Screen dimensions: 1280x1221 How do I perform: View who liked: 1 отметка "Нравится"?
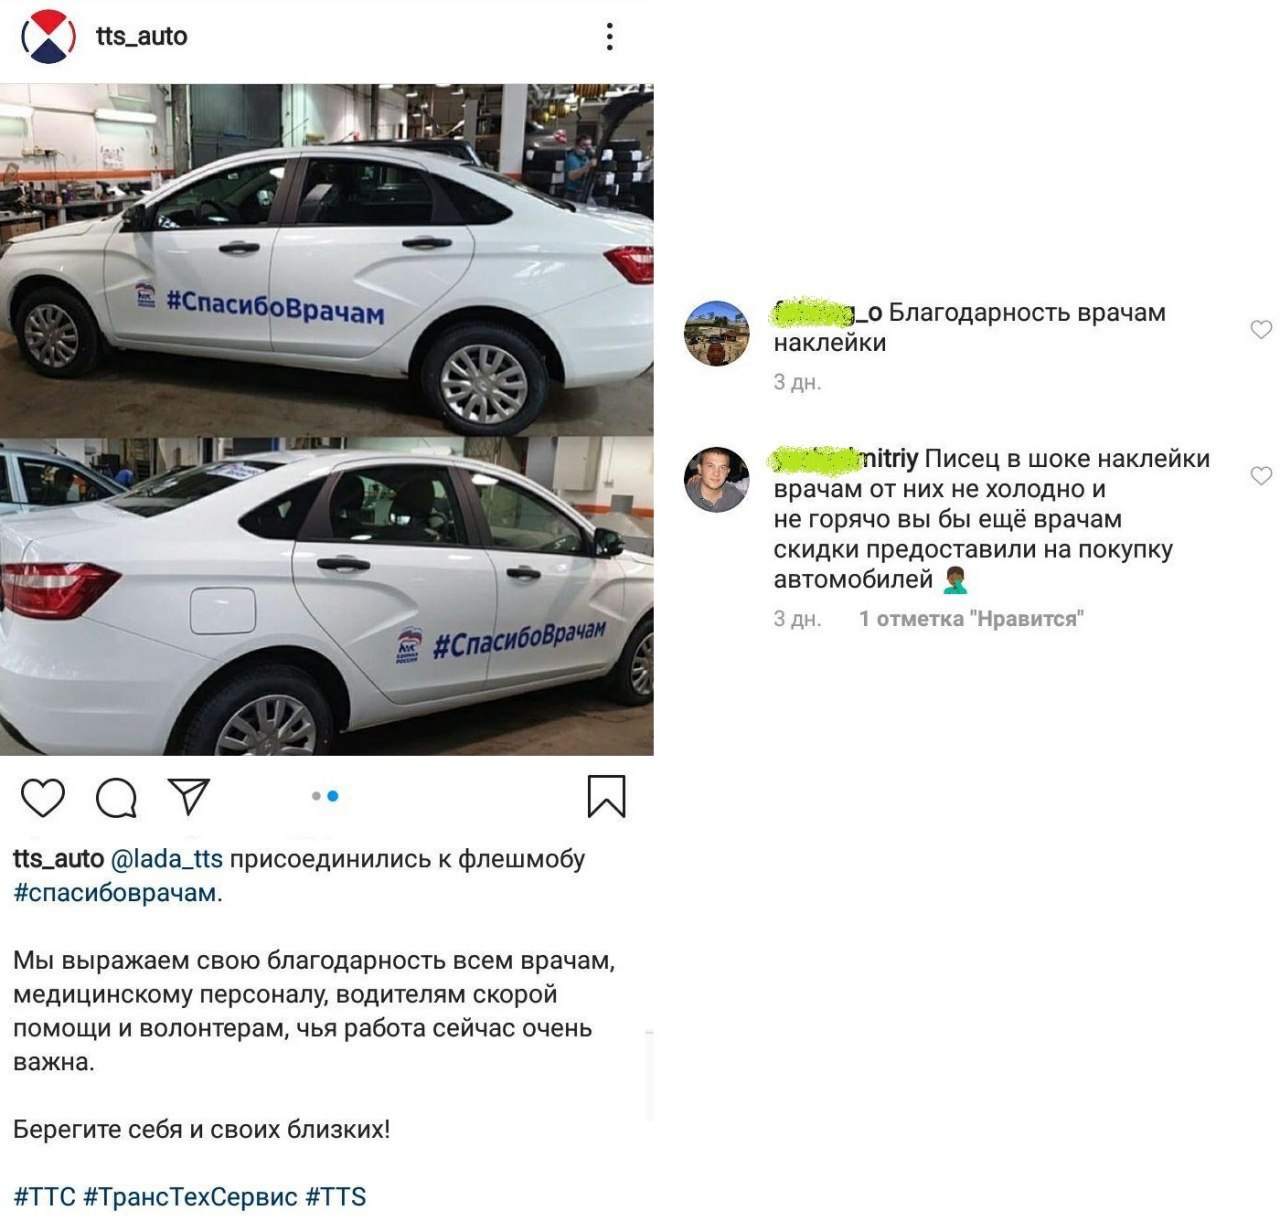971,619
